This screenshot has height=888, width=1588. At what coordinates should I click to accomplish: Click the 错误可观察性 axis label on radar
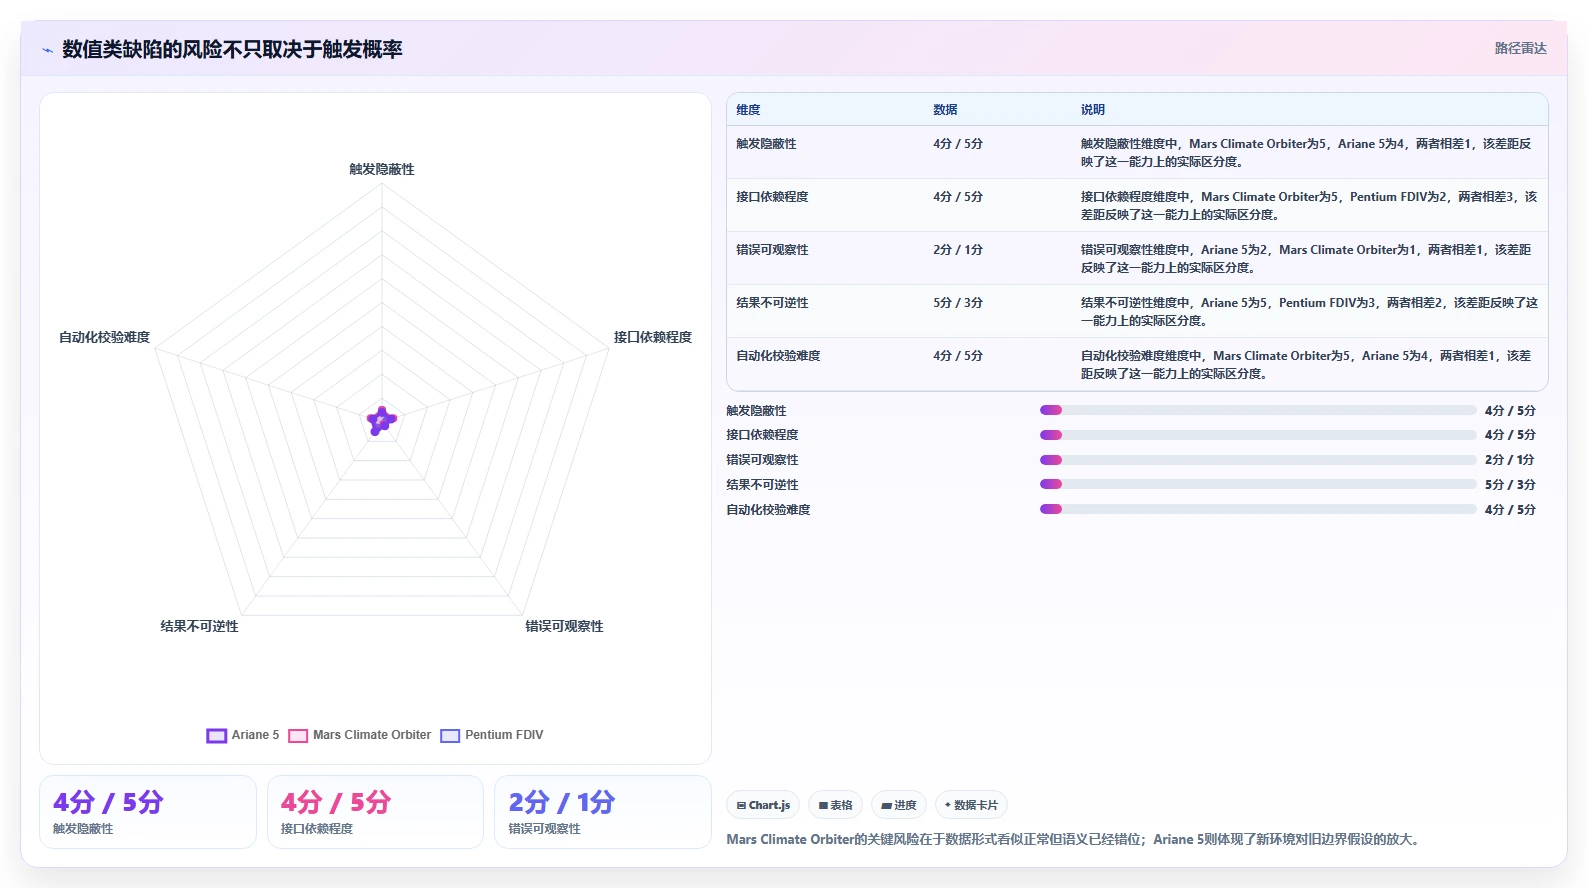564,626
